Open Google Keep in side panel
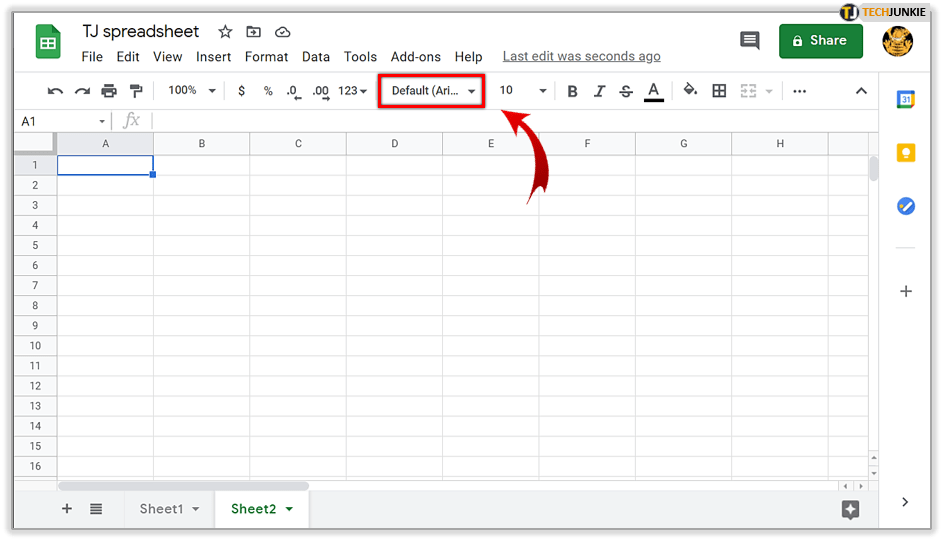 (x=906, y=153)
